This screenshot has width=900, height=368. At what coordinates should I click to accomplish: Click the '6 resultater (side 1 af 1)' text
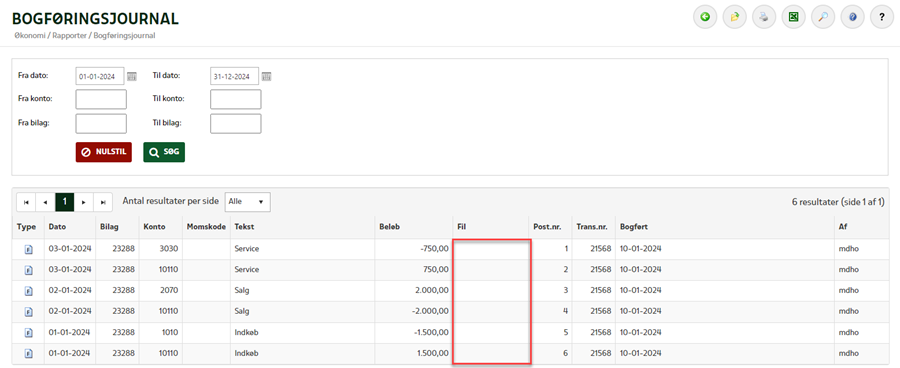[838, 202]
